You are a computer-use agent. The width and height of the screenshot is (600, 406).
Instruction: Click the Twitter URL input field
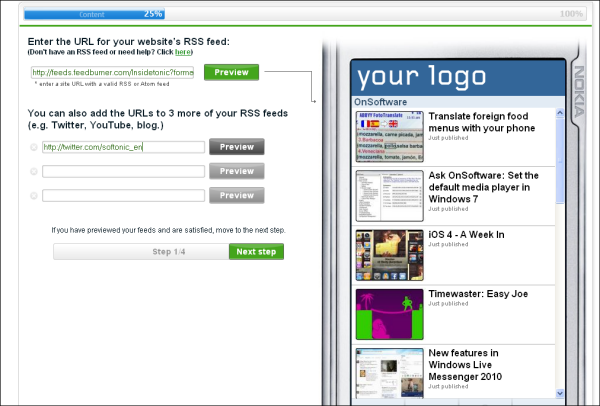coord(122,147)
